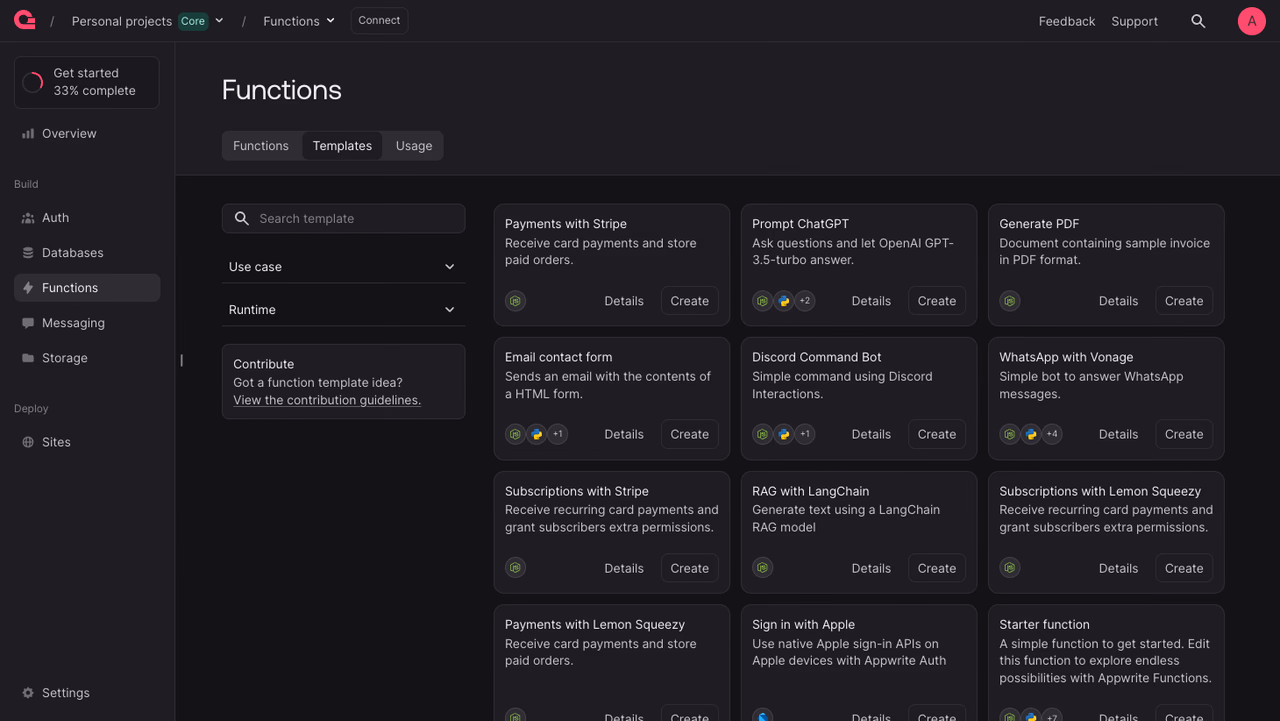Open Storage in the sidebar
The image size is (1280, 721).
[x=87, y=358]
